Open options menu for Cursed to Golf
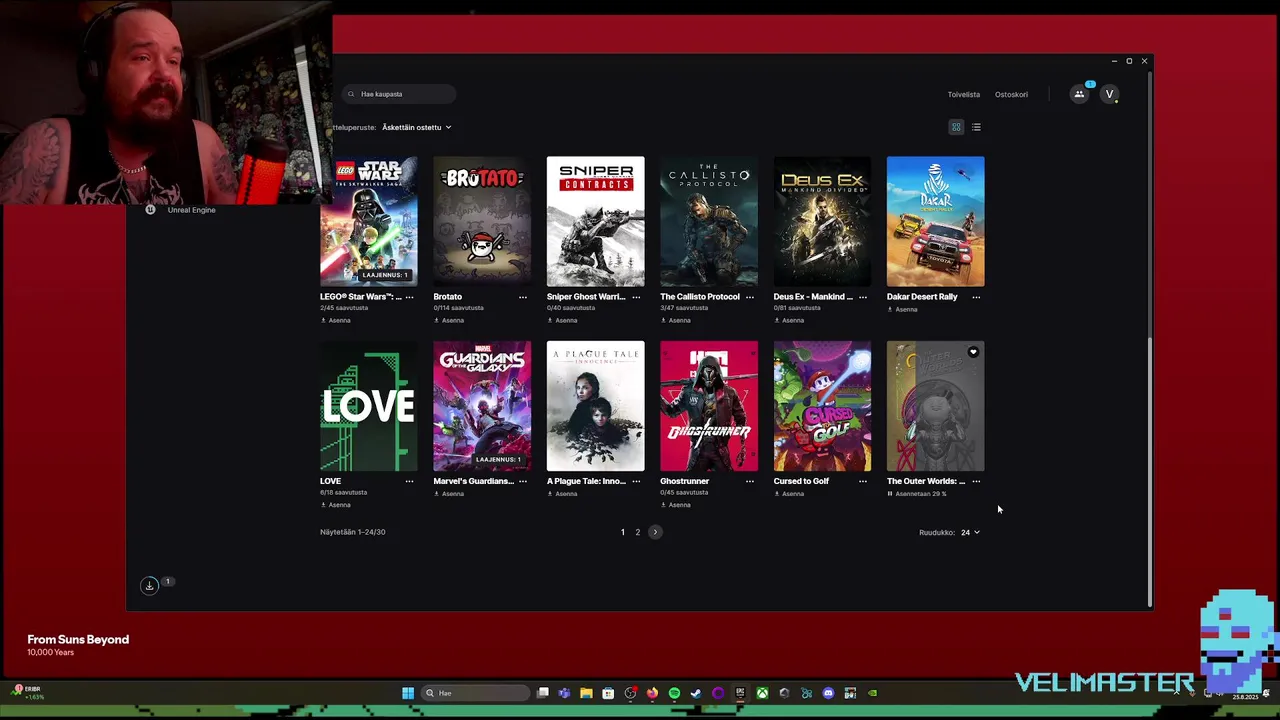1280x720 pixels. [862, 481]
